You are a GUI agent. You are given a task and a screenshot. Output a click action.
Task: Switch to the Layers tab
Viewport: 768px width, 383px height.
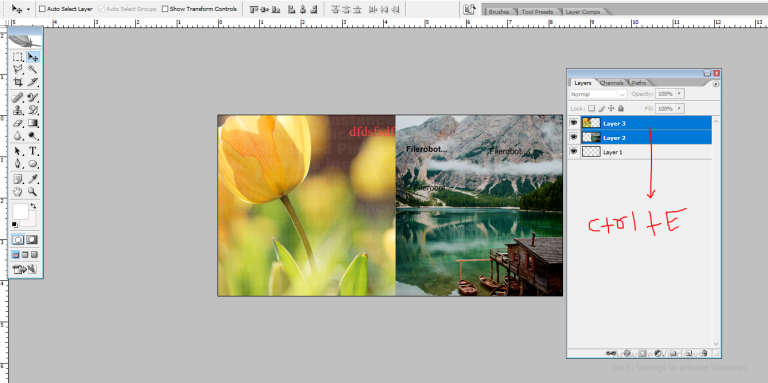tap(583, 83)
